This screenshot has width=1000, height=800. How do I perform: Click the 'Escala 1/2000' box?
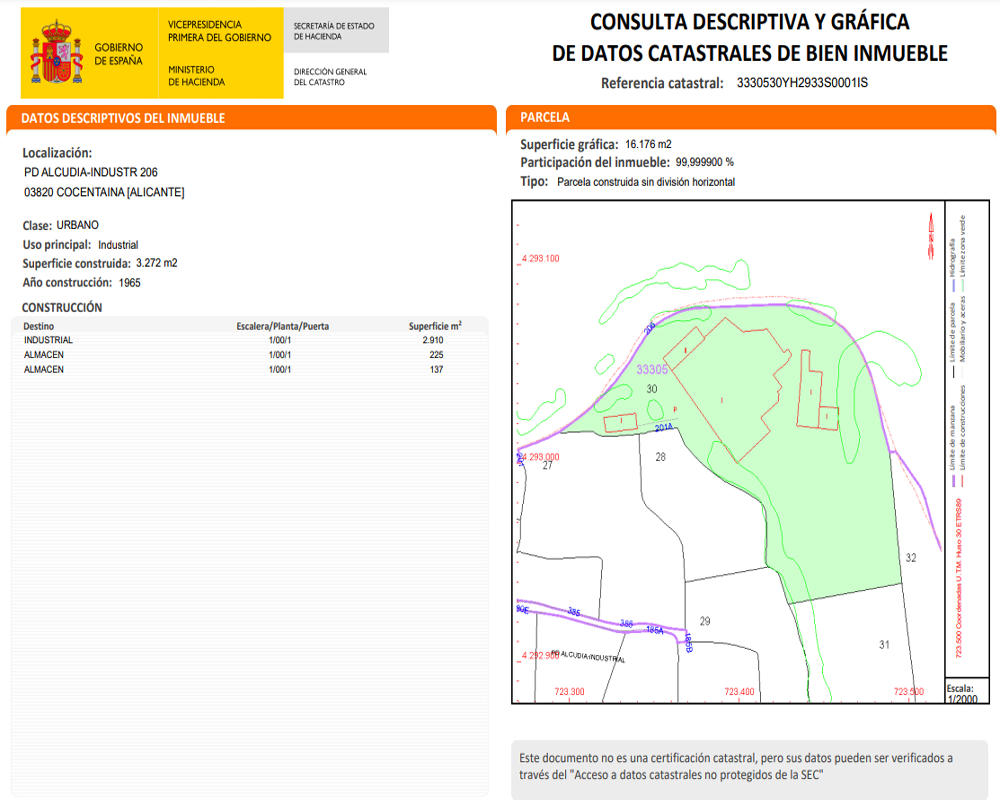961,693
